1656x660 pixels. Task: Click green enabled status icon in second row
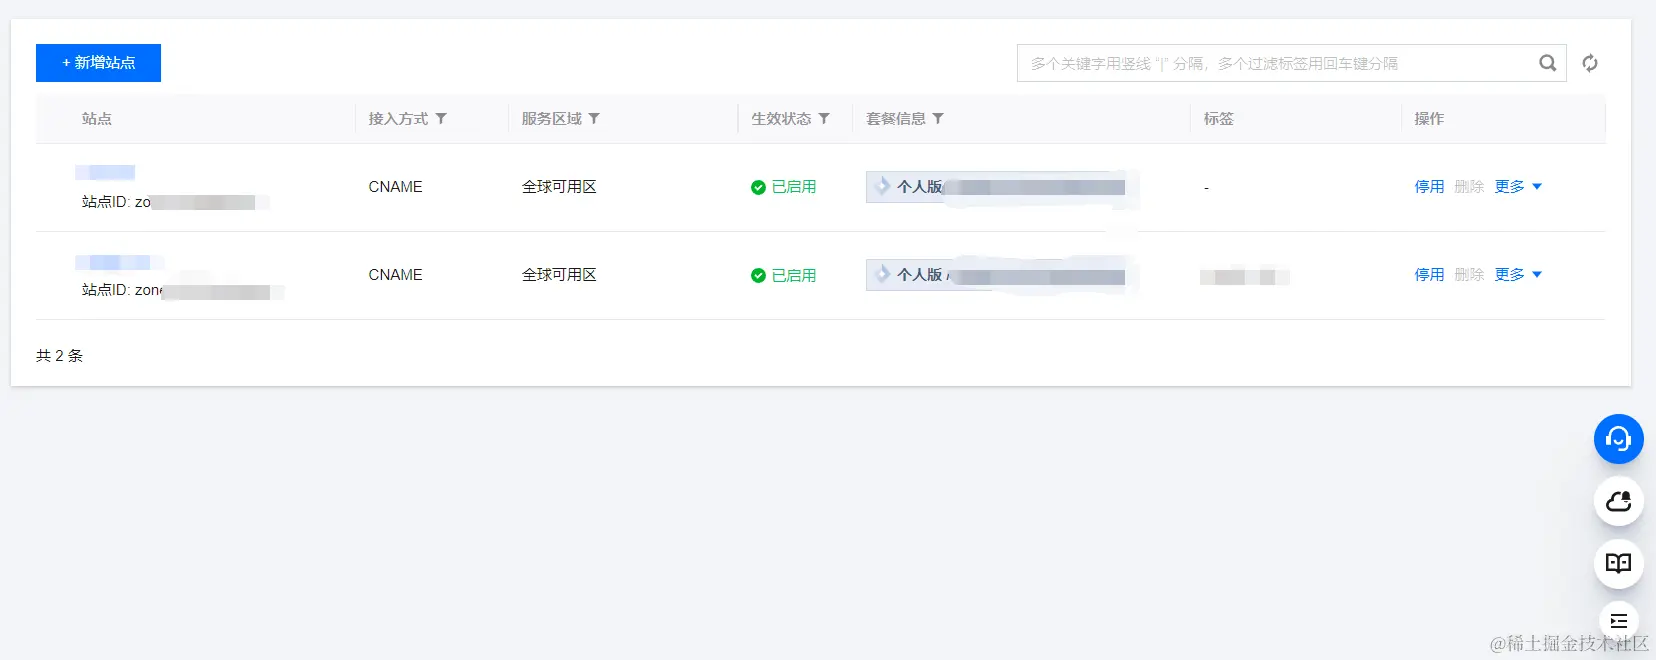coord(758,275)
